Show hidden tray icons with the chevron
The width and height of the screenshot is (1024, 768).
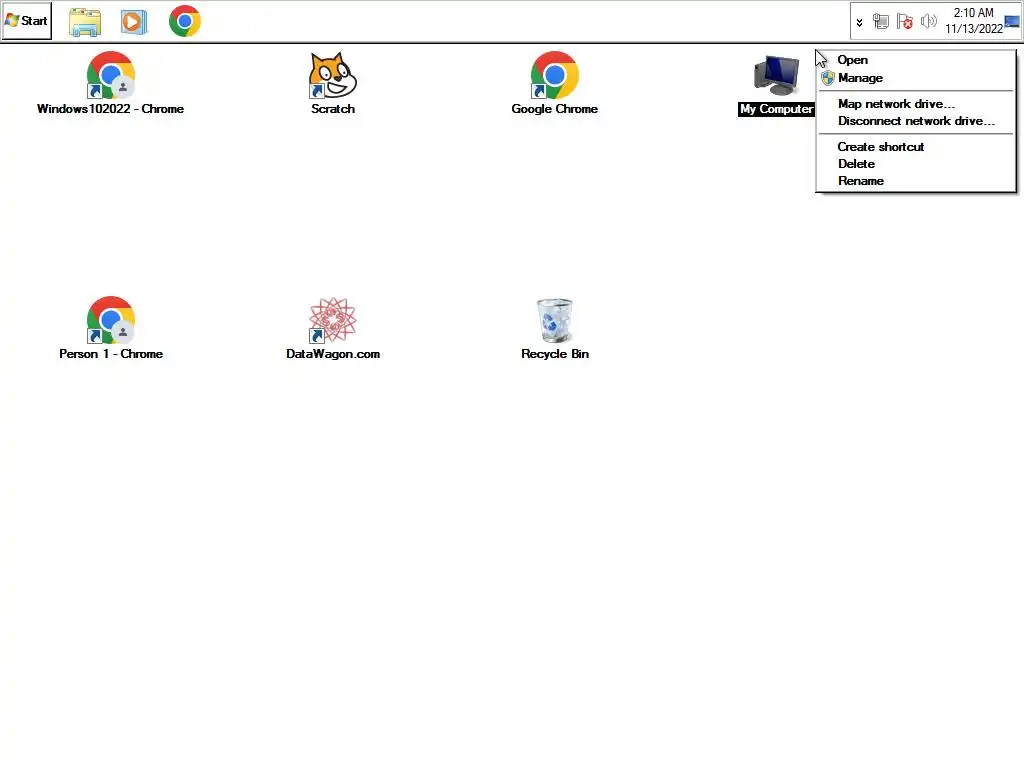click(859, 22)
